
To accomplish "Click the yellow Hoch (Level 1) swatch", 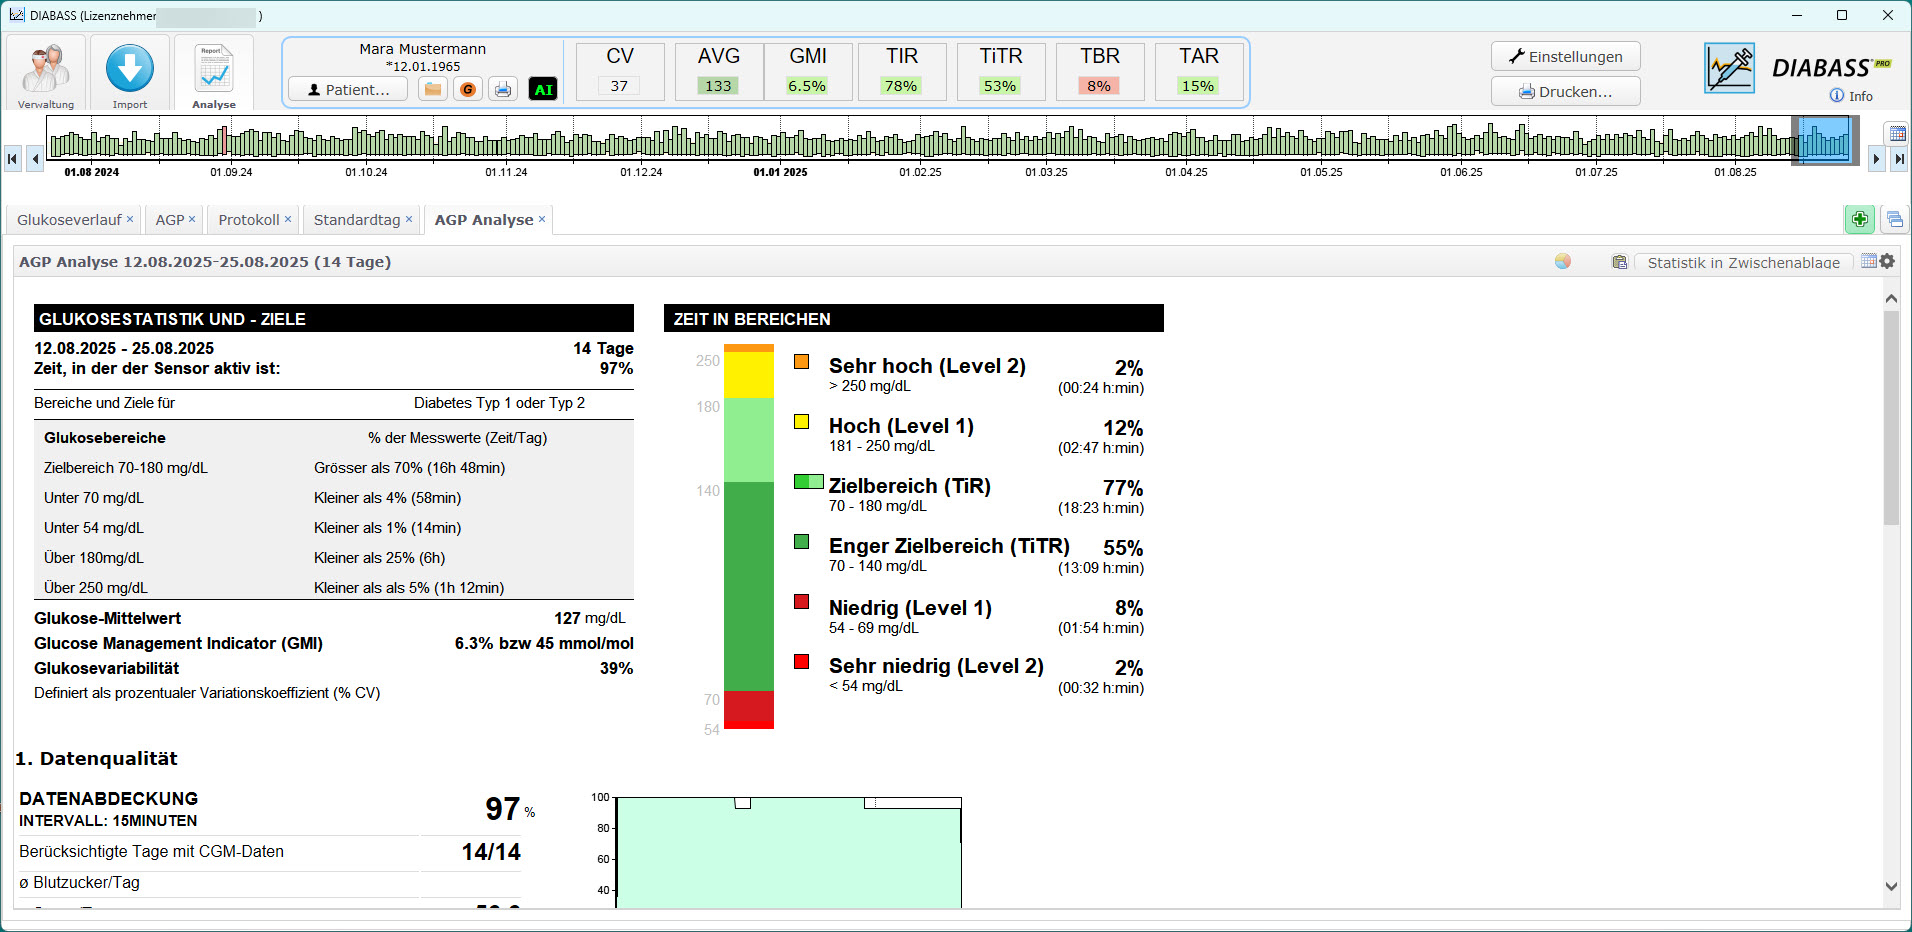I will pyautogui.click(x=802, y=422).
